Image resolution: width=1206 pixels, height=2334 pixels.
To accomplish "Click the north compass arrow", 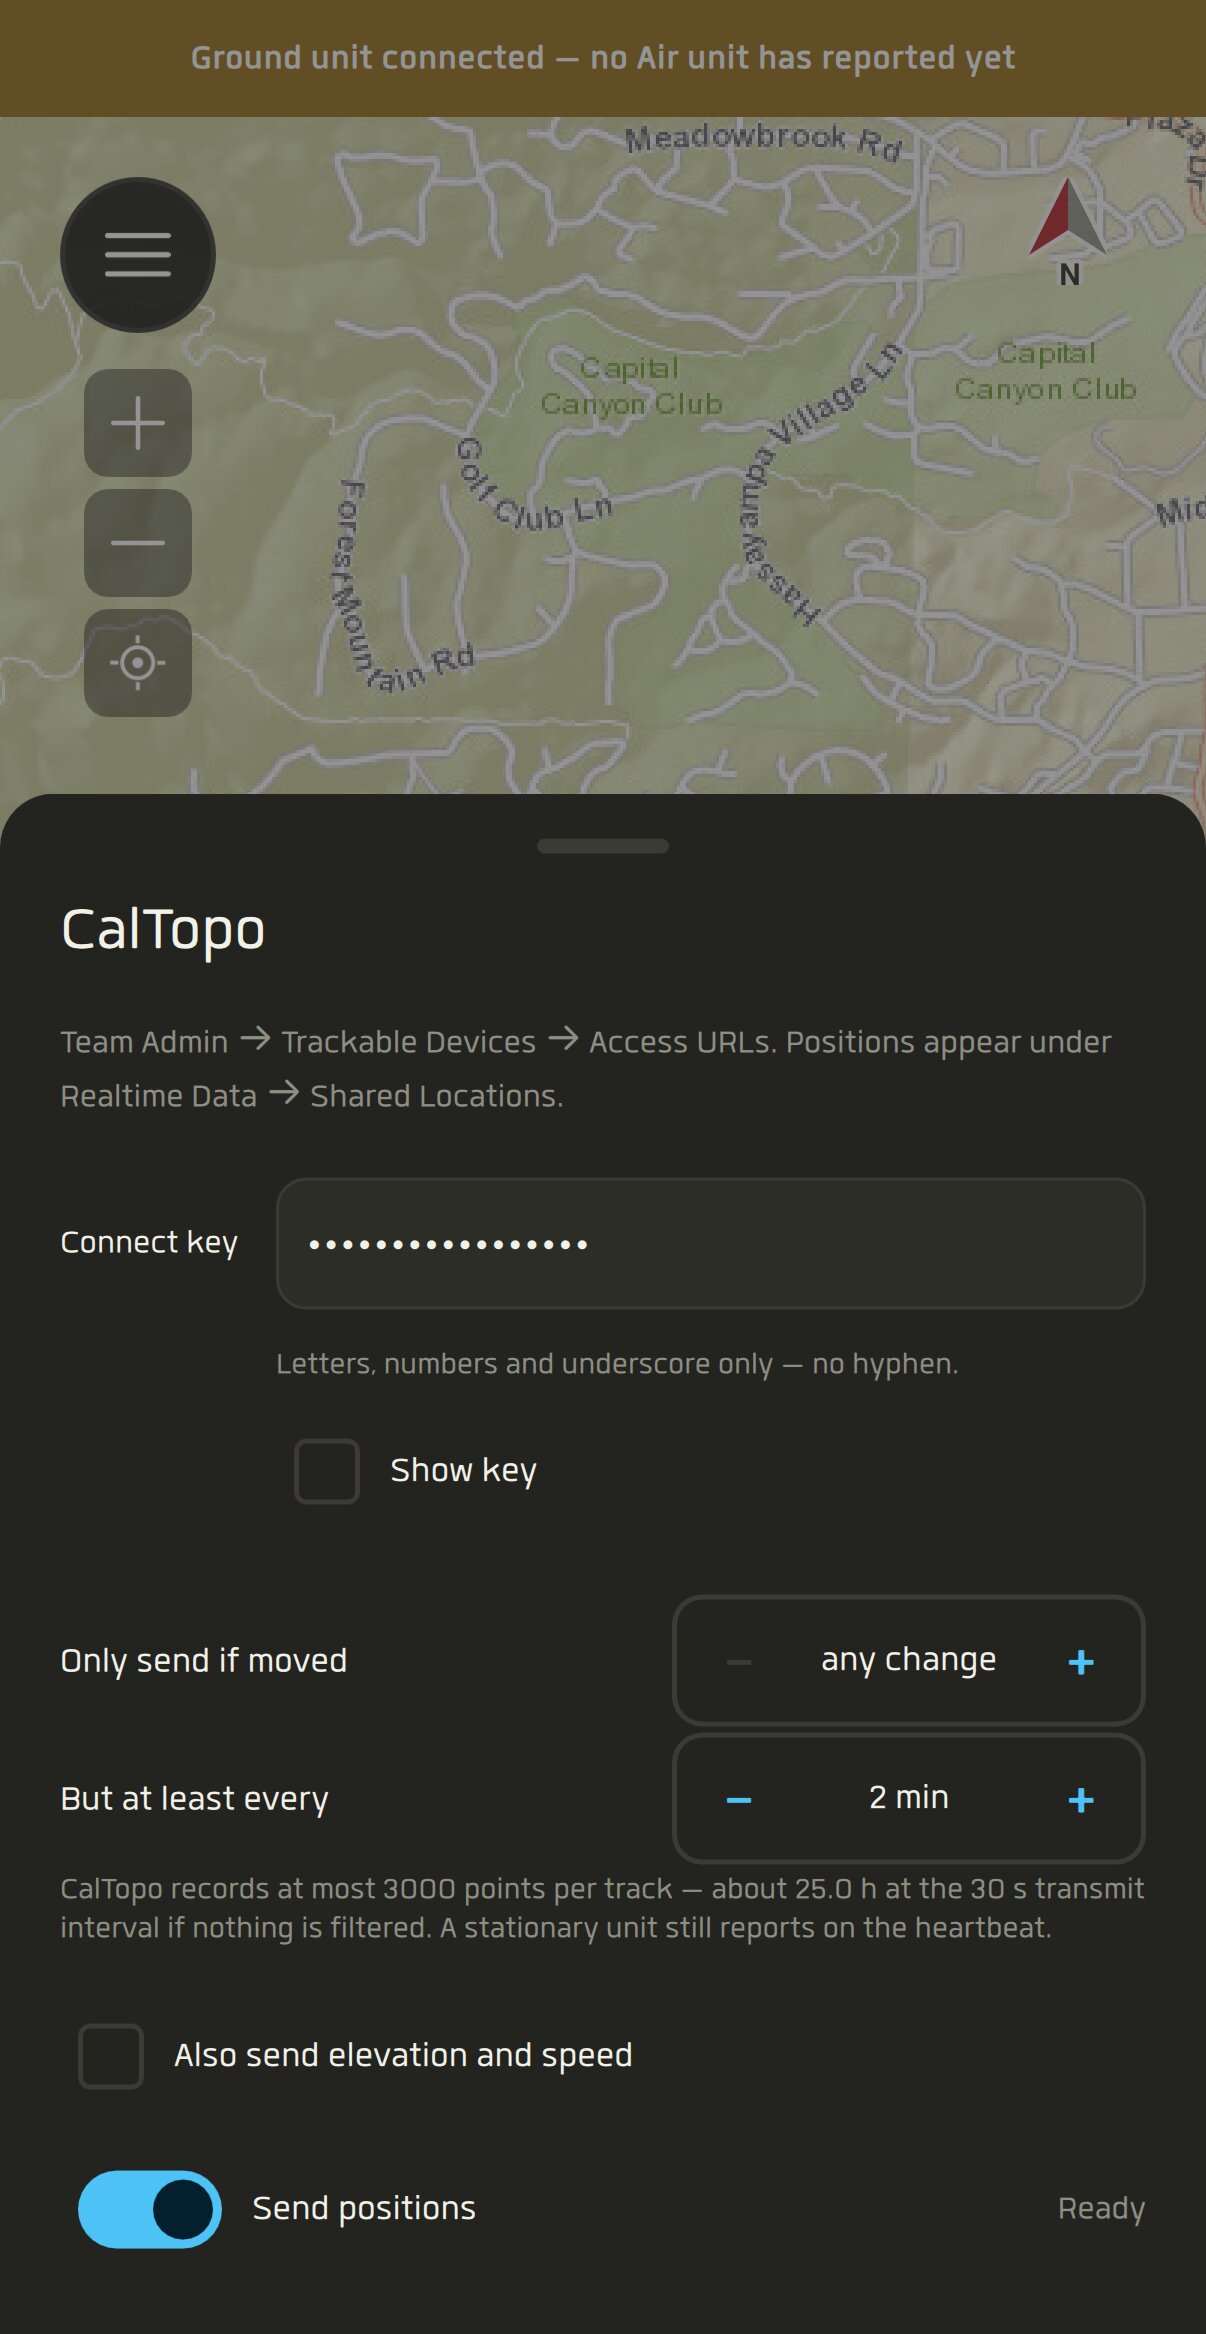I will click(x=1068, y=232).
